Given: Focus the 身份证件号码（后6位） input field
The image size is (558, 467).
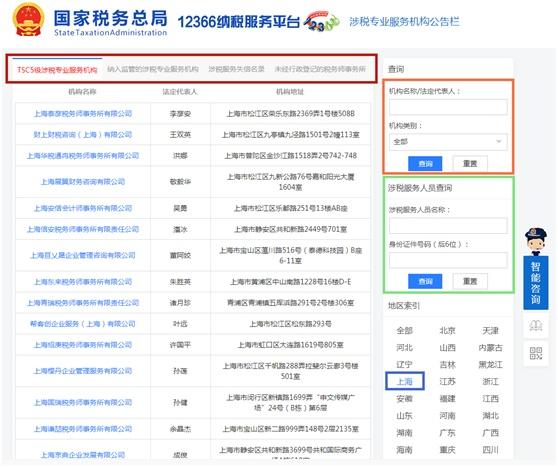Looking at the screenshot, I should point(448,260).
